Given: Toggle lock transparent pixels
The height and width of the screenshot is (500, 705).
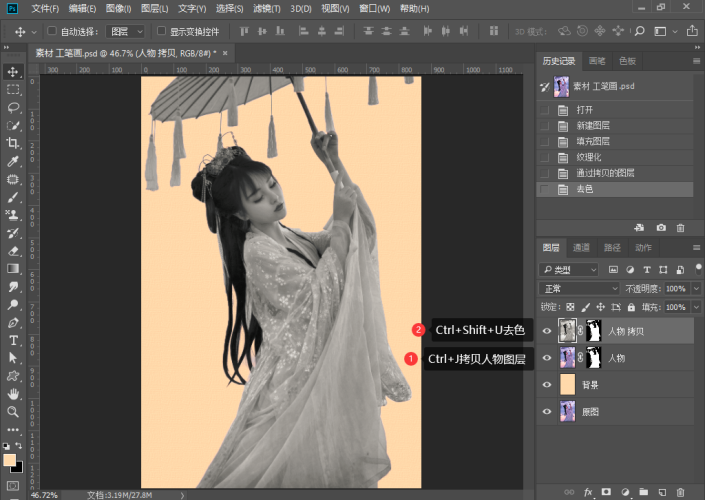Looking at the screenshot, I should click(570, 307).
